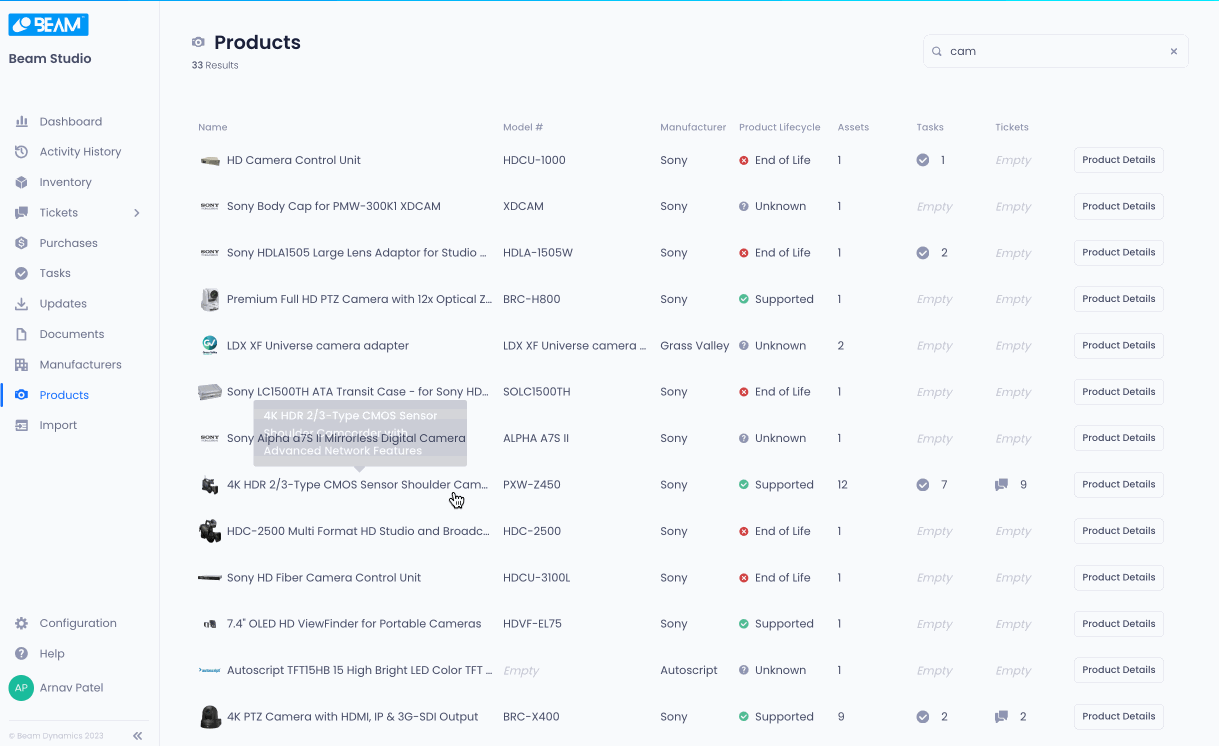Sort by Manufacturer column header
The height and width of the screenshot is (746, 1219).
tap(693, 127)
